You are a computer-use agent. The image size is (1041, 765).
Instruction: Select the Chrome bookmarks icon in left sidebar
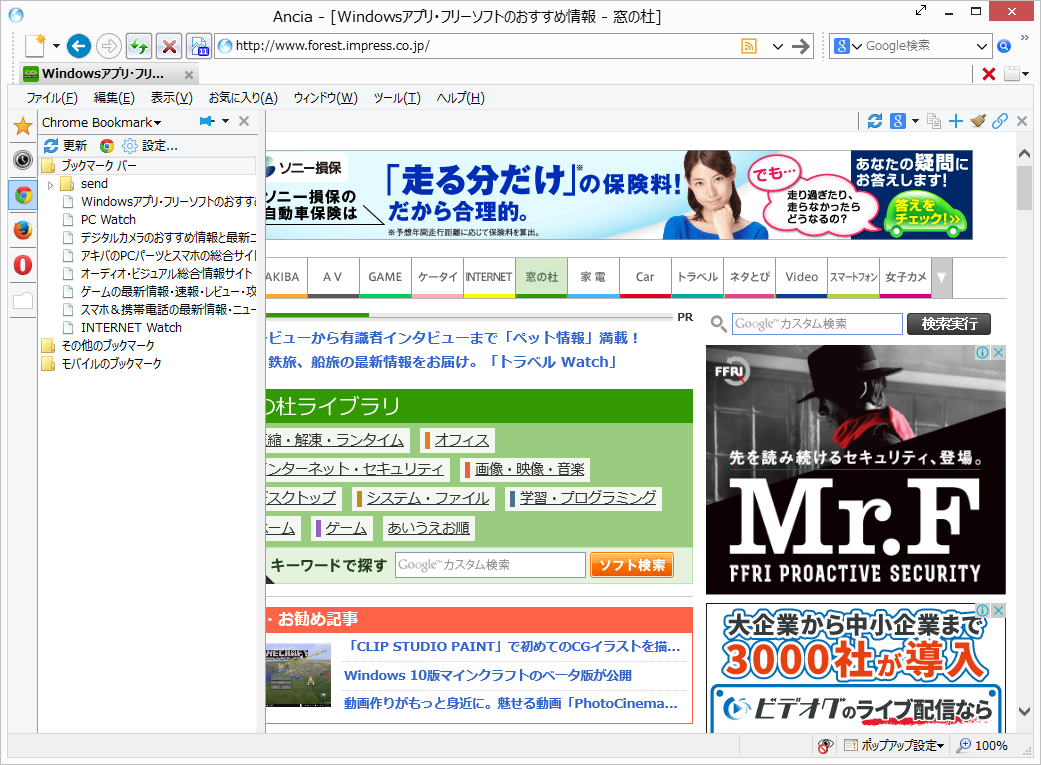(x=22, y=195)
